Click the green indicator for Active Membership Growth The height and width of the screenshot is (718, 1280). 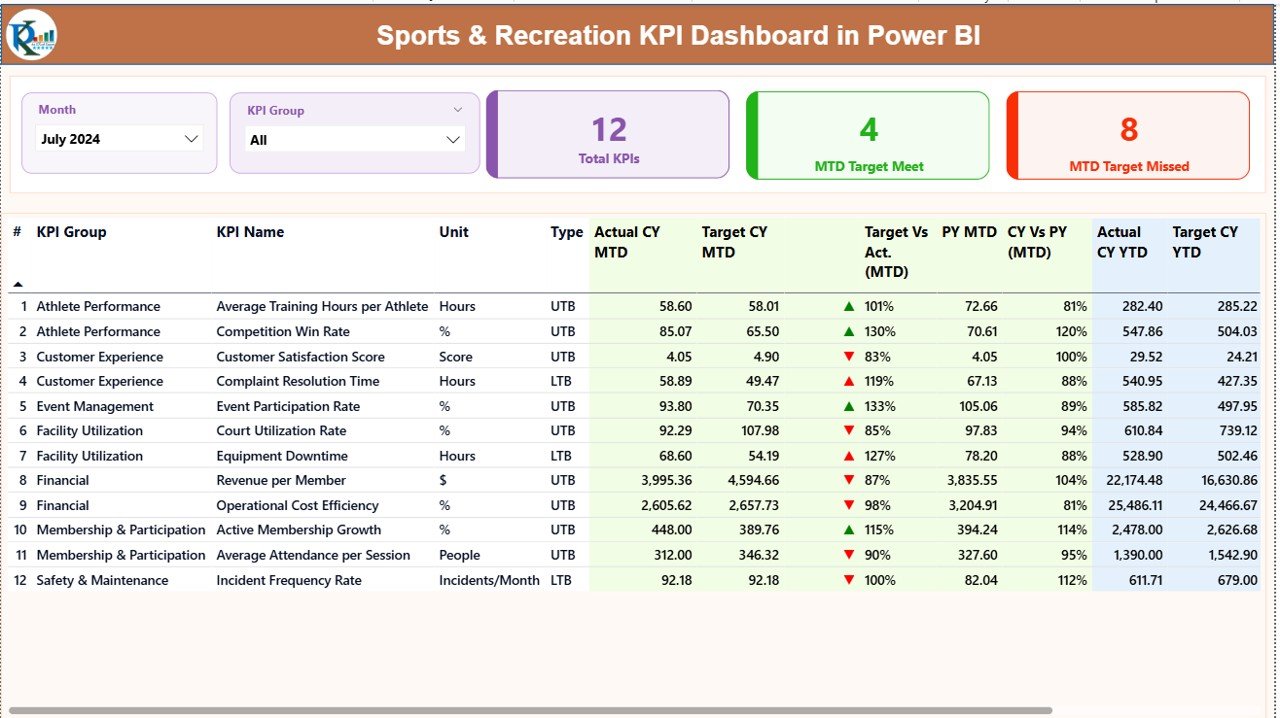point(848,529)
